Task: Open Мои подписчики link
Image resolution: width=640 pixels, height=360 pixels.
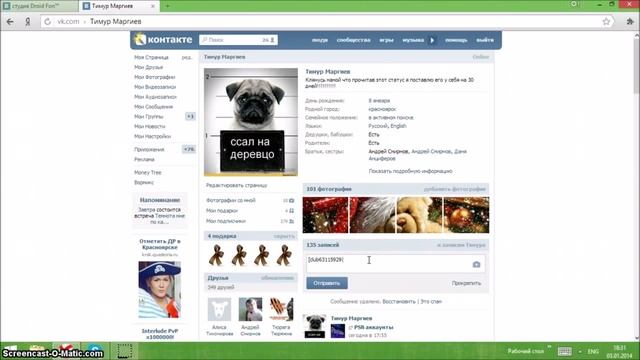Action: [226, 221]
